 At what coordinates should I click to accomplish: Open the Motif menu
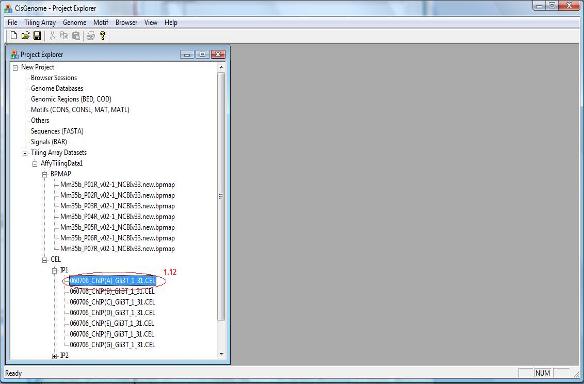tap(101, 23)
